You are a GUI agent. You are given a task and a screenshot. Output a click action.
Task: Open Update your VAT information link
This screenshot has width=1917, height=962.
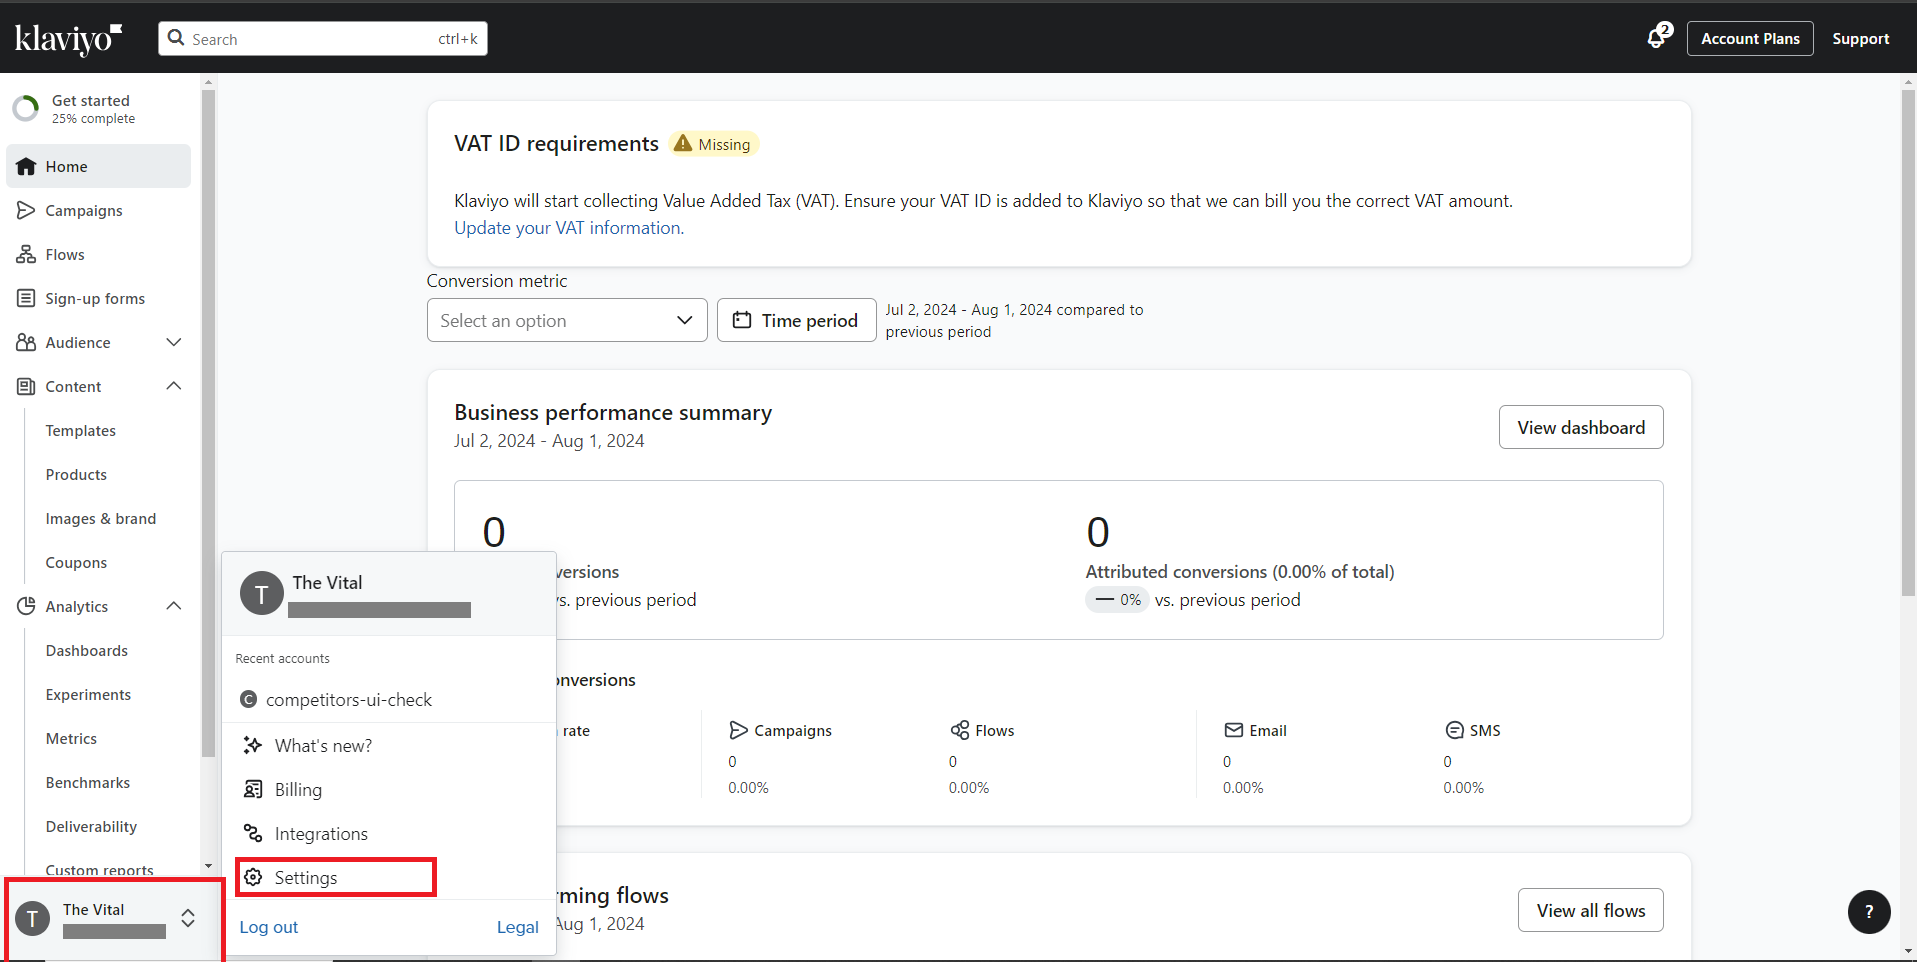pyautogui.click(x=568, y=228)
